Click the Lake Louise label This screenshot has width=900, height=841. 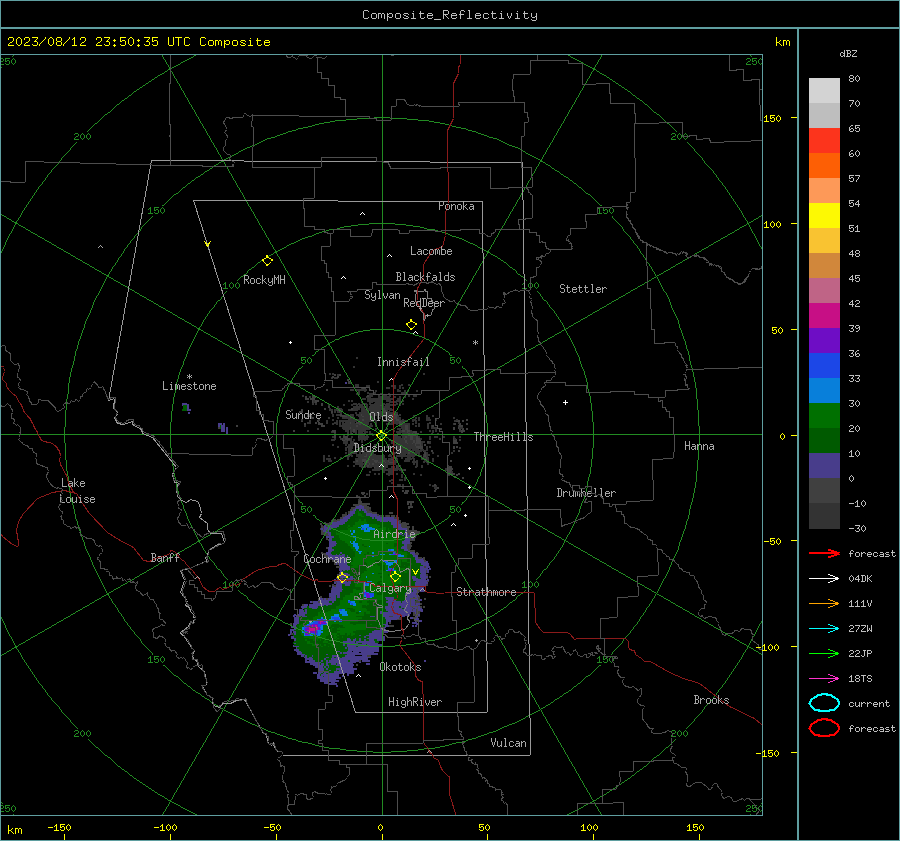pos(77,491)
